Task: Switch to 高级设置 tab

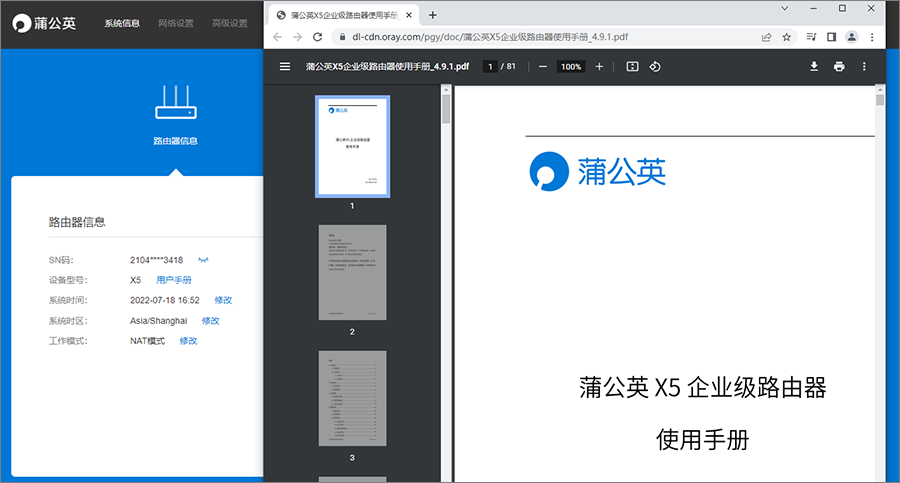Action: (230, 24)
